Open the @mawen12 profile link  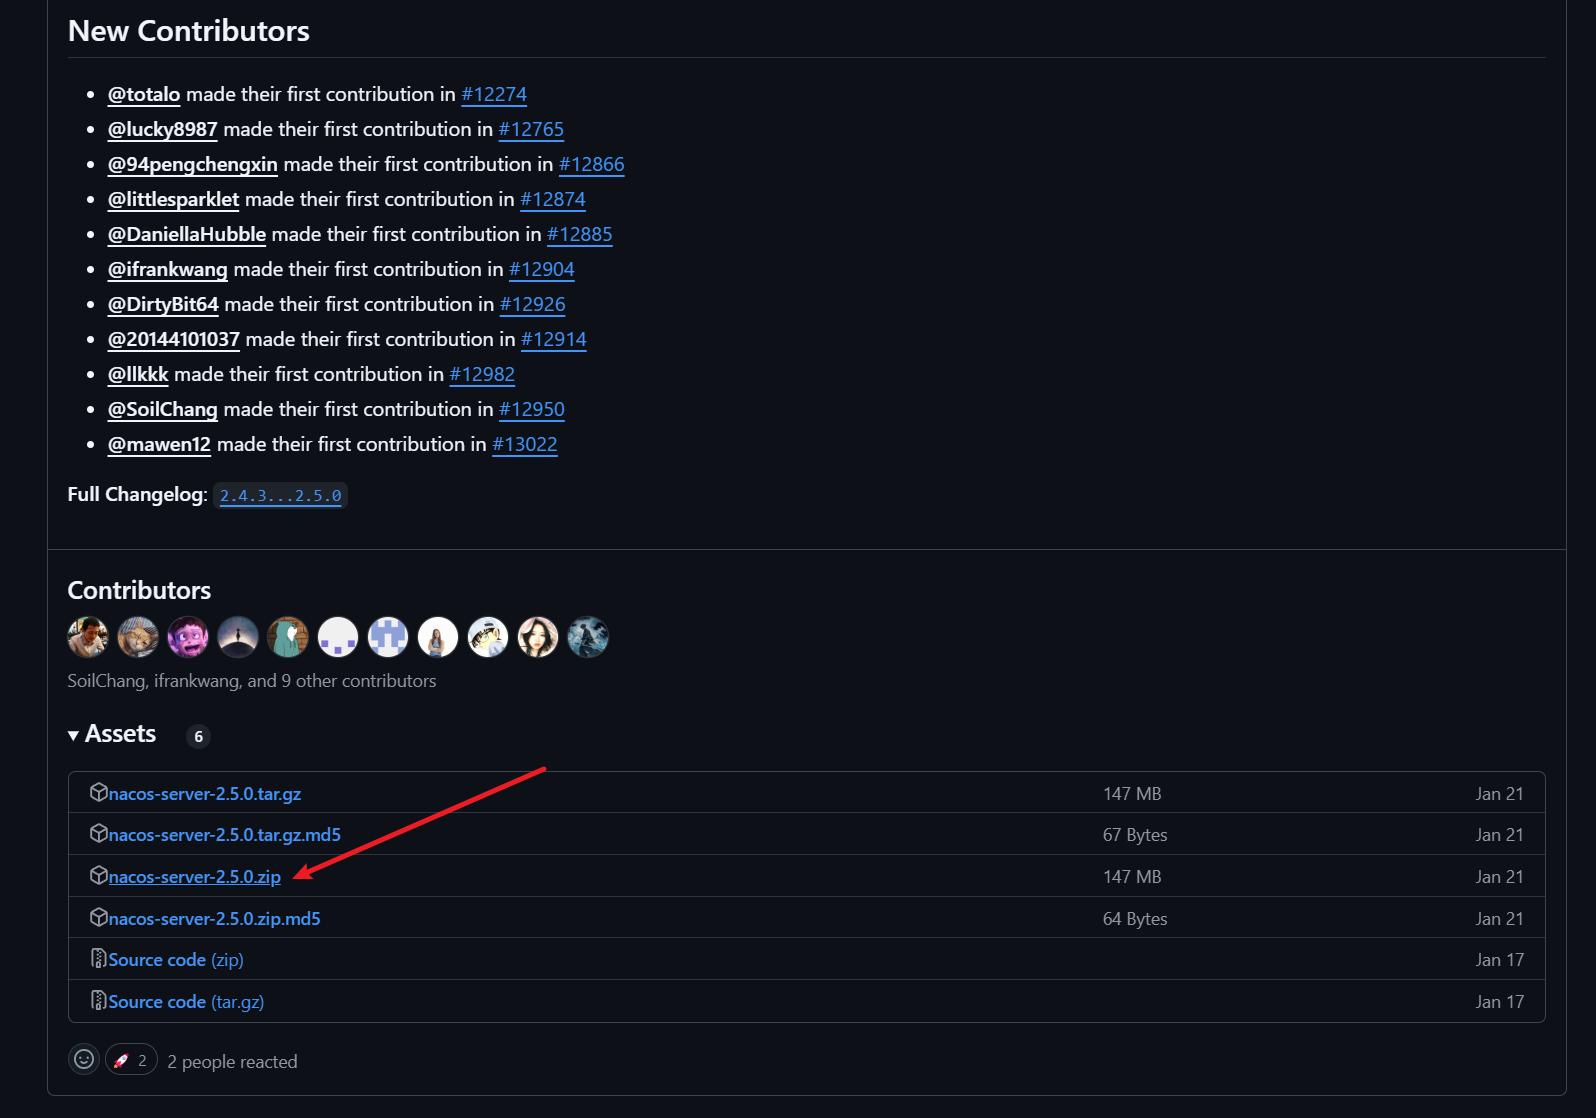159,444
